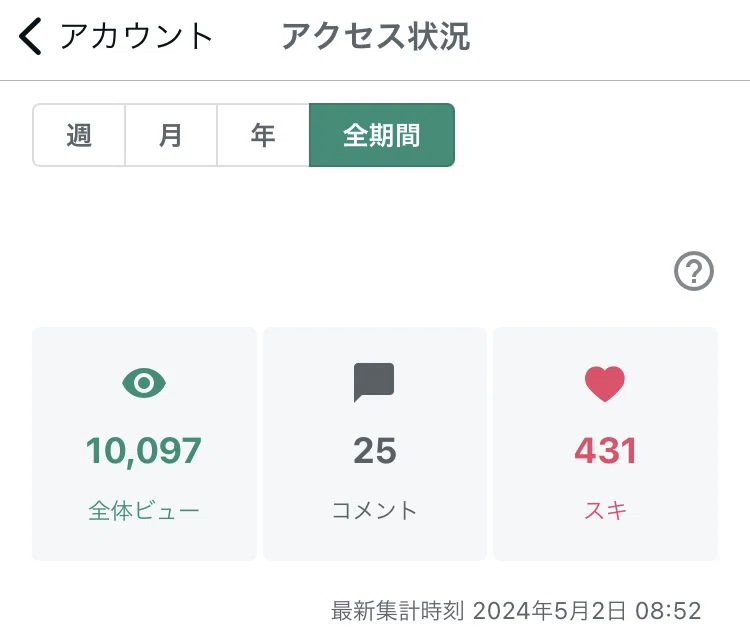Open the スキ stats card
This screenshot has width=750, height=637.
coord(606,444)
